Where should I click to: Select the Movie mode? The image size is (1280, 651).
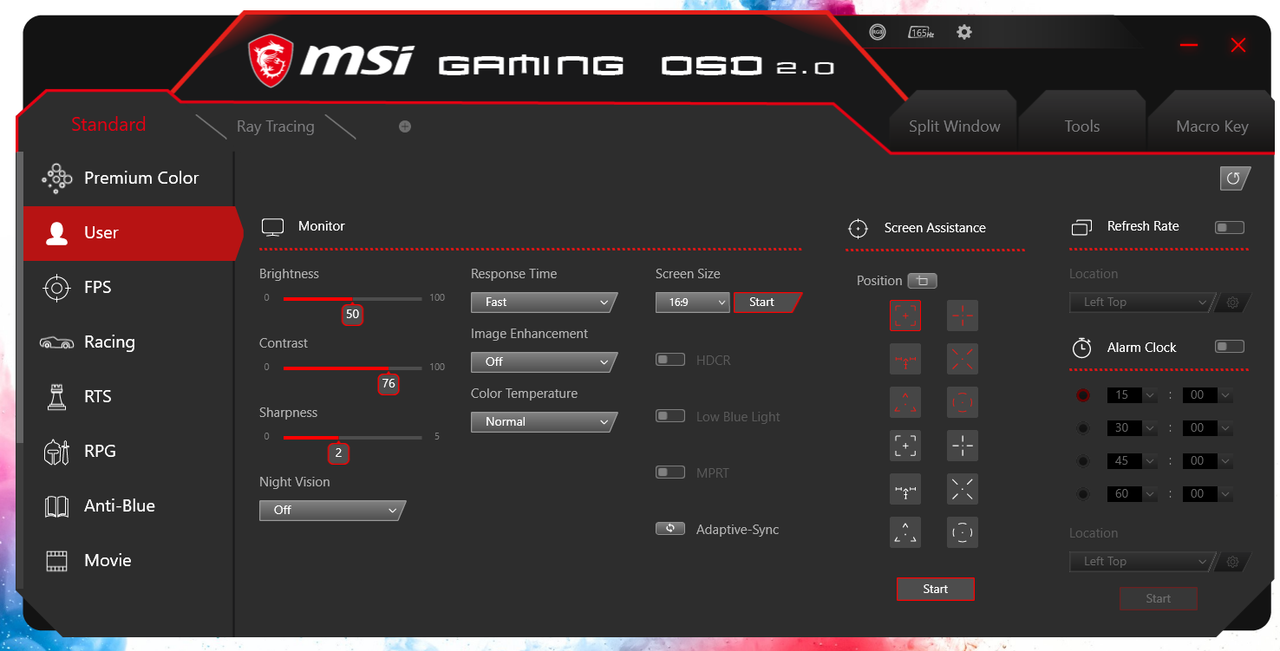point(128,561)
